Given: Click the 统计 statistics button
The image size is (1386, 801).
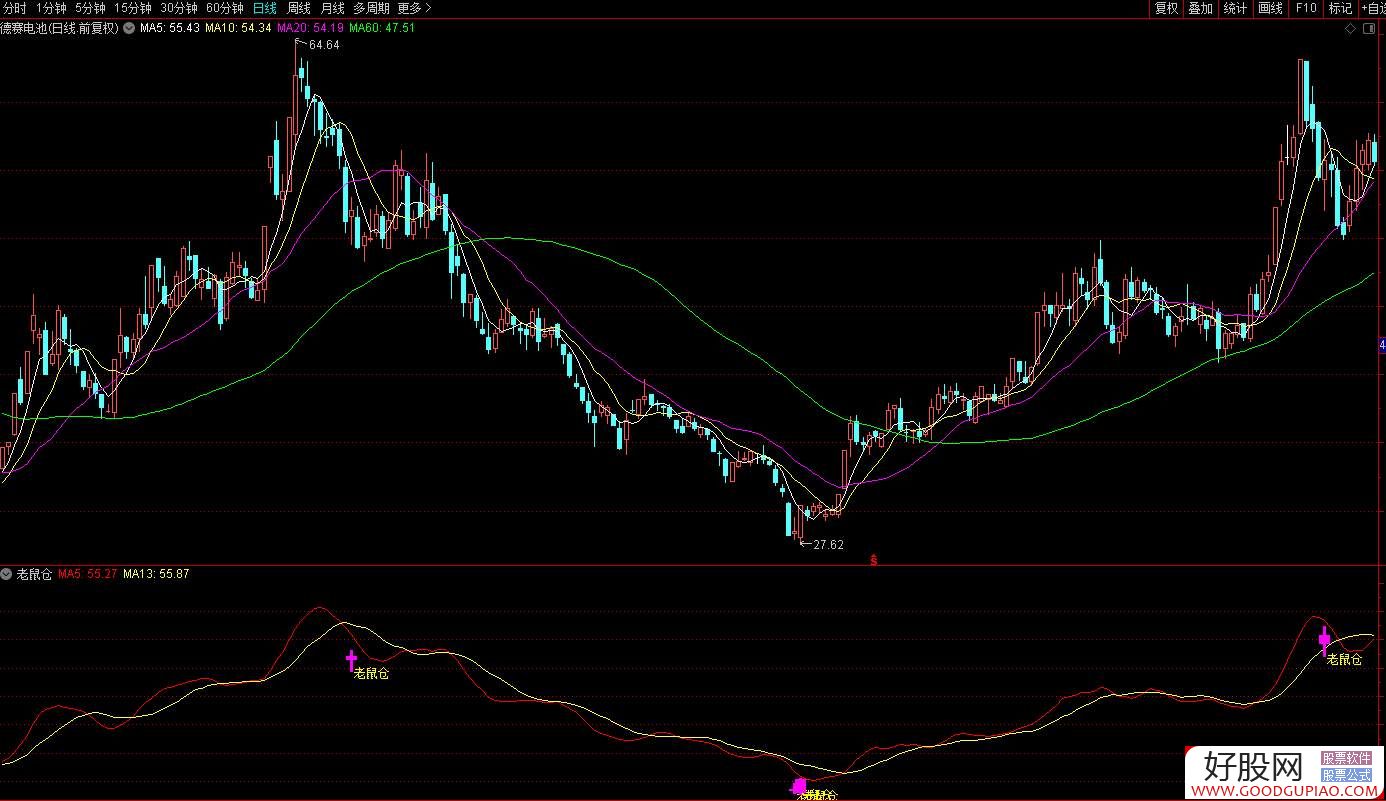Looking at the screenshot, I should coord(1235,8).
